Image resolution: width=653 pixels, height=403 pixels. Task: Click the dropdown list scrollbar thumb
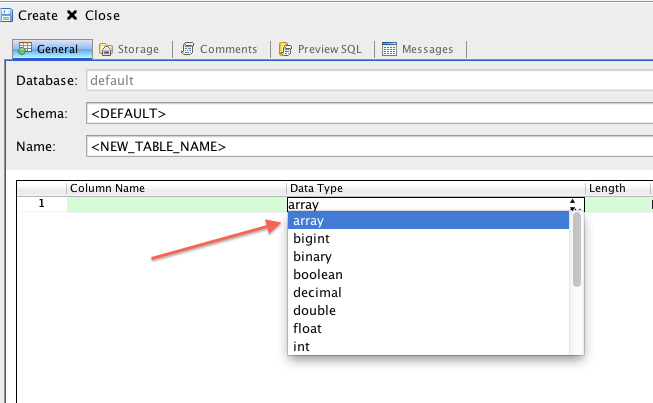[x=577, y=249]
